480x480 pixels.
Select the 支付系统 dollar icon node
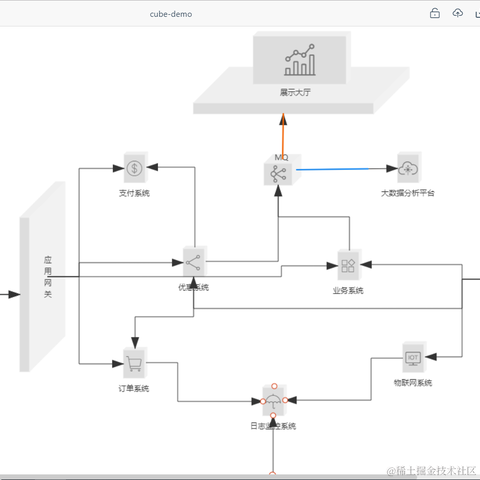click(135, 168)
